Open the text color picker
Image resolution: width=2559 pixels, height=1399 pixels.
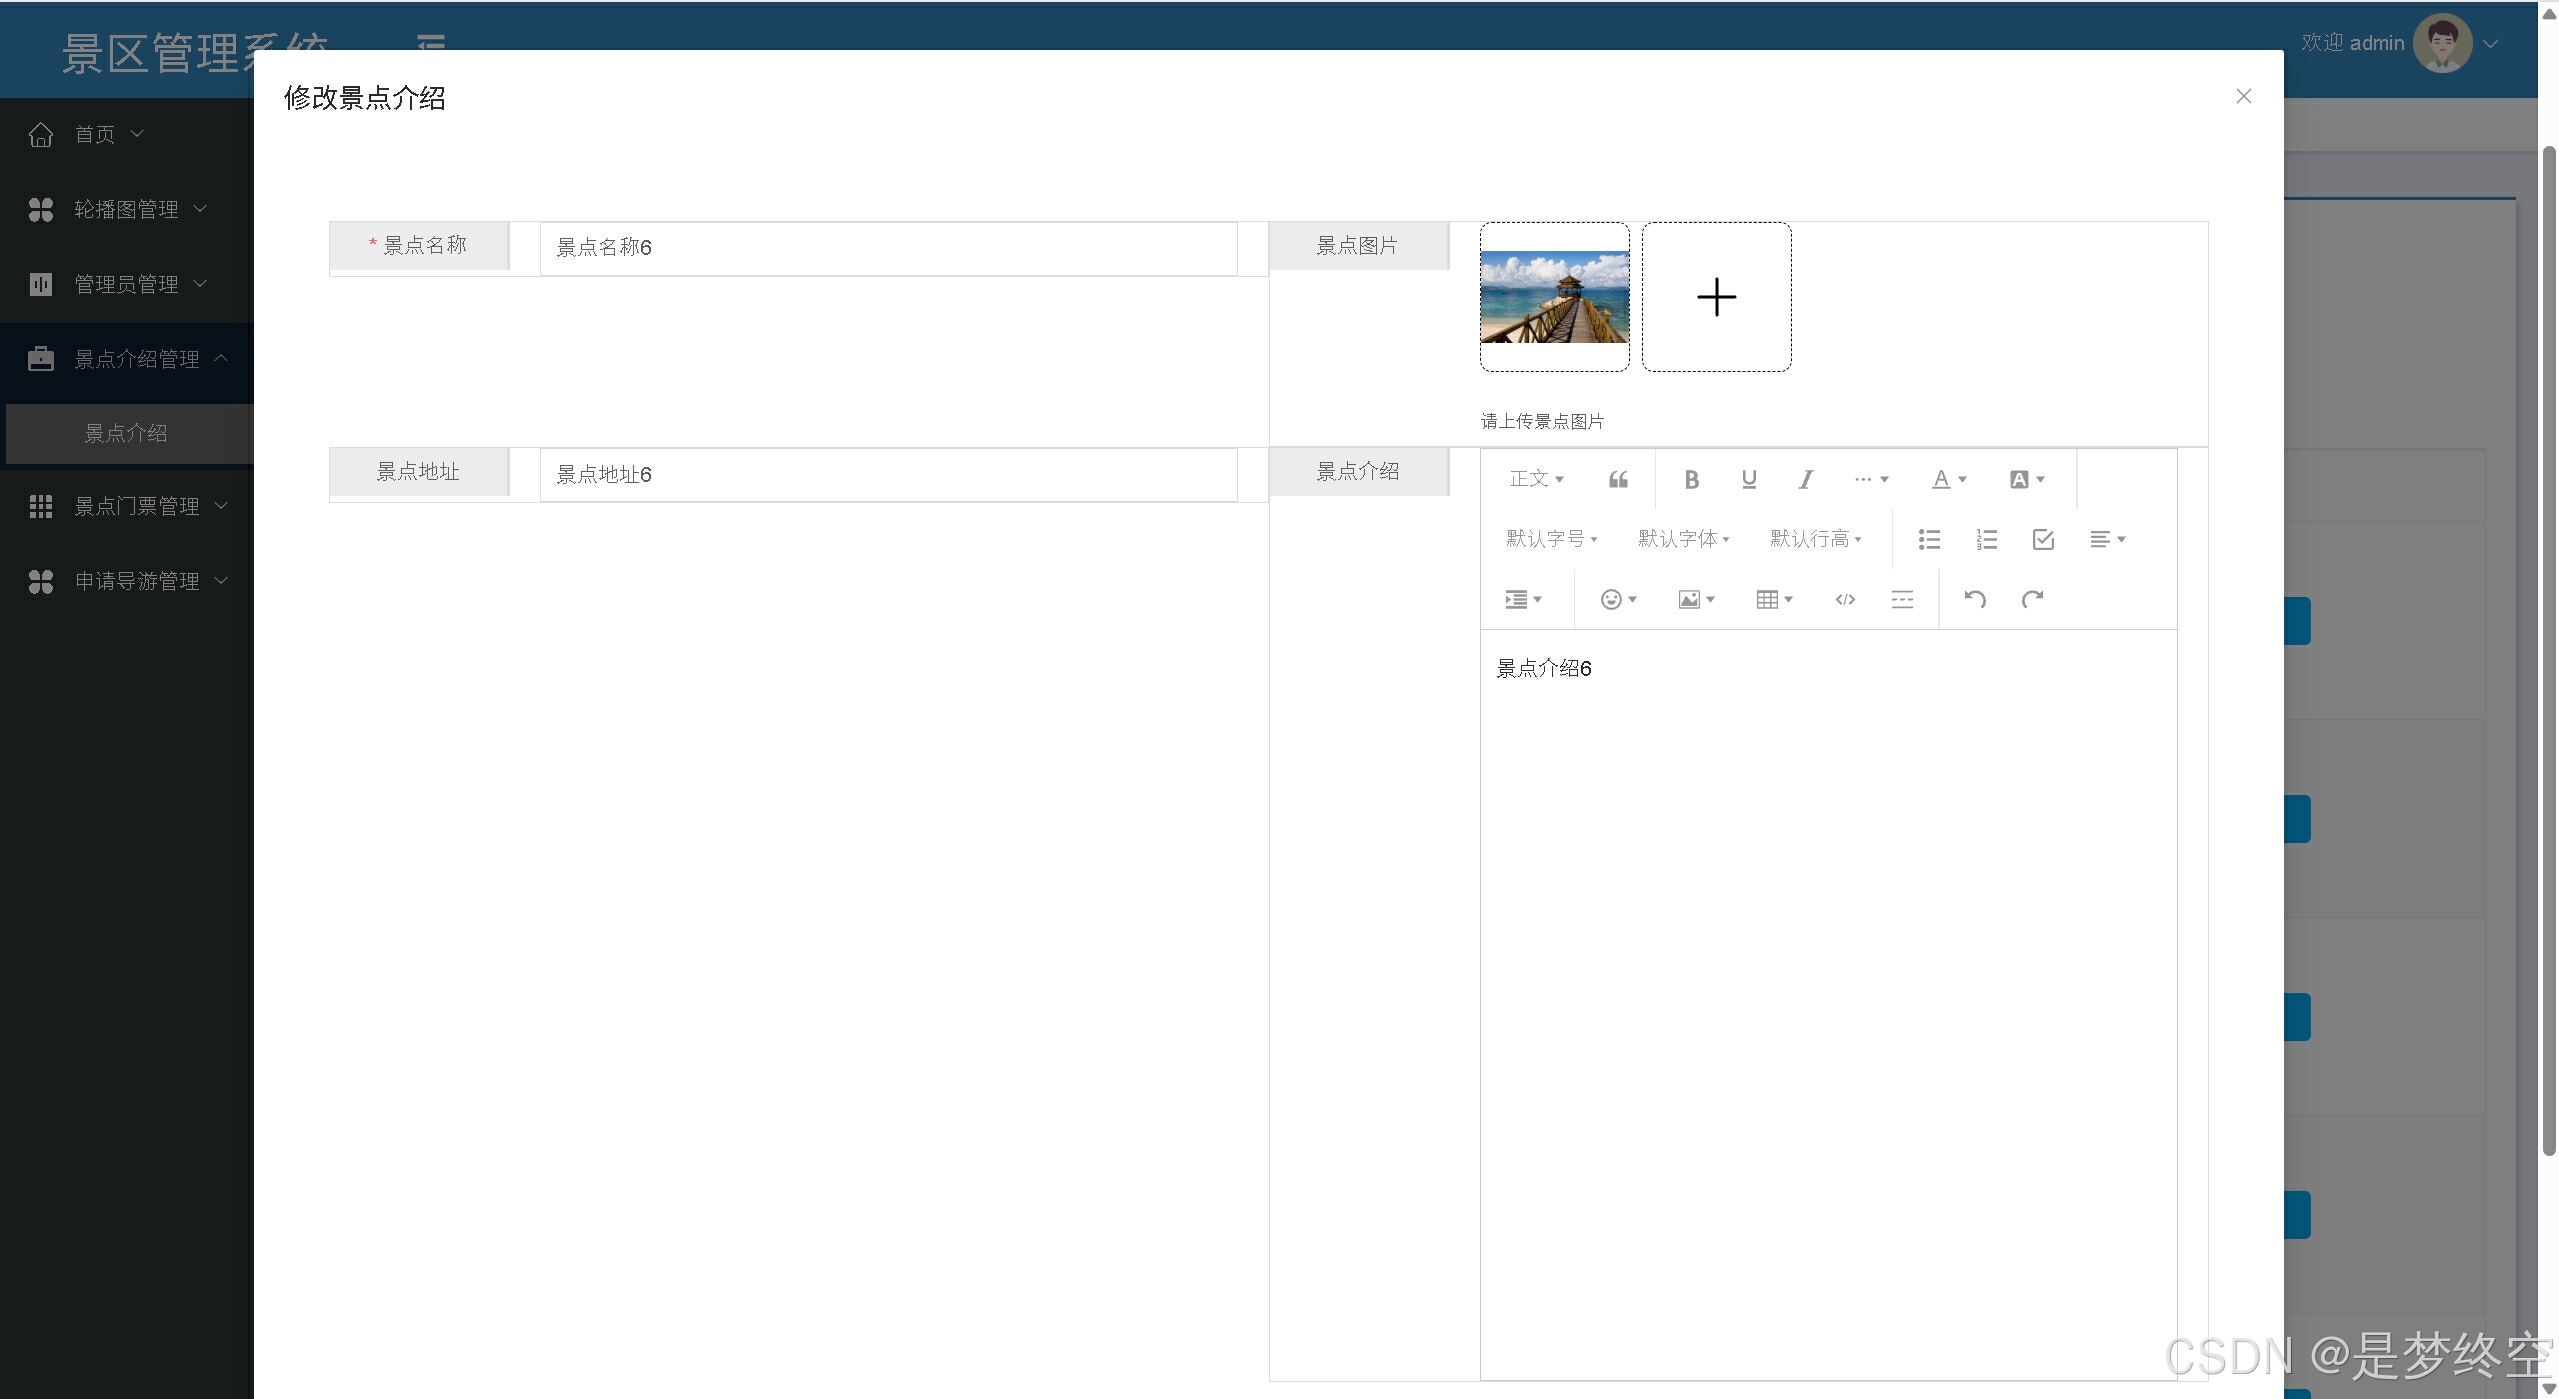[x=1948, y=480]
